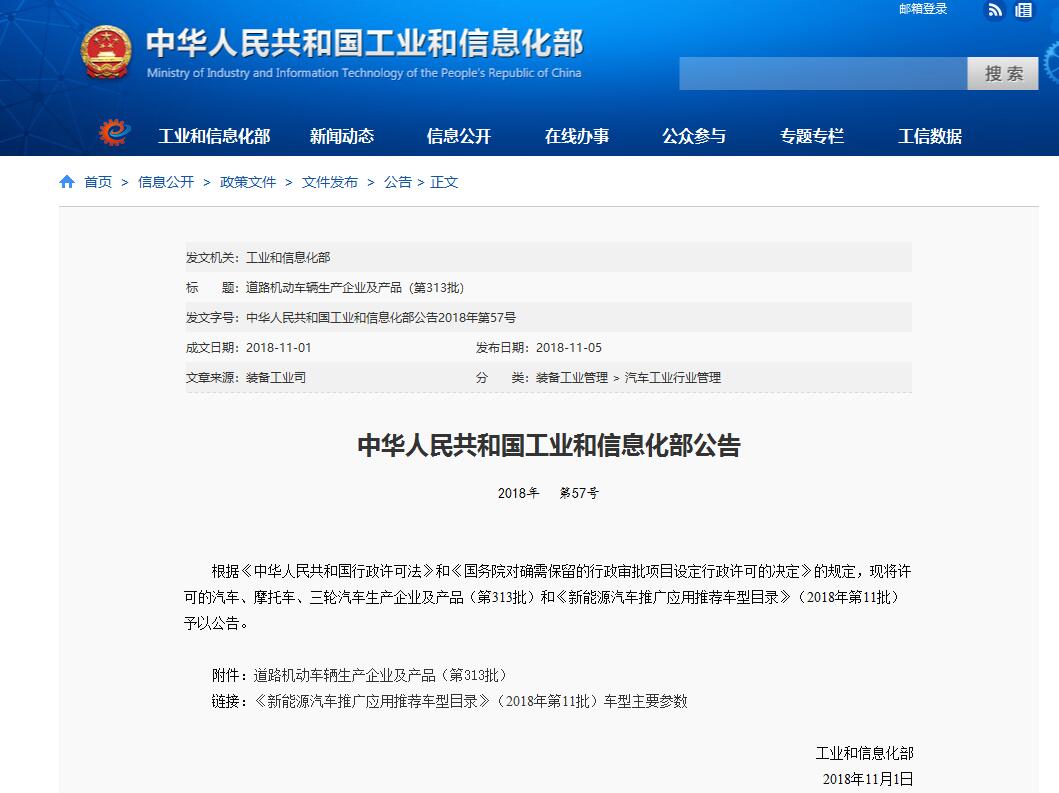Open the 在线办事 navigation menu
This screenshot has width=1059, height=793.
pyautogui.click(x=577, y=136)
